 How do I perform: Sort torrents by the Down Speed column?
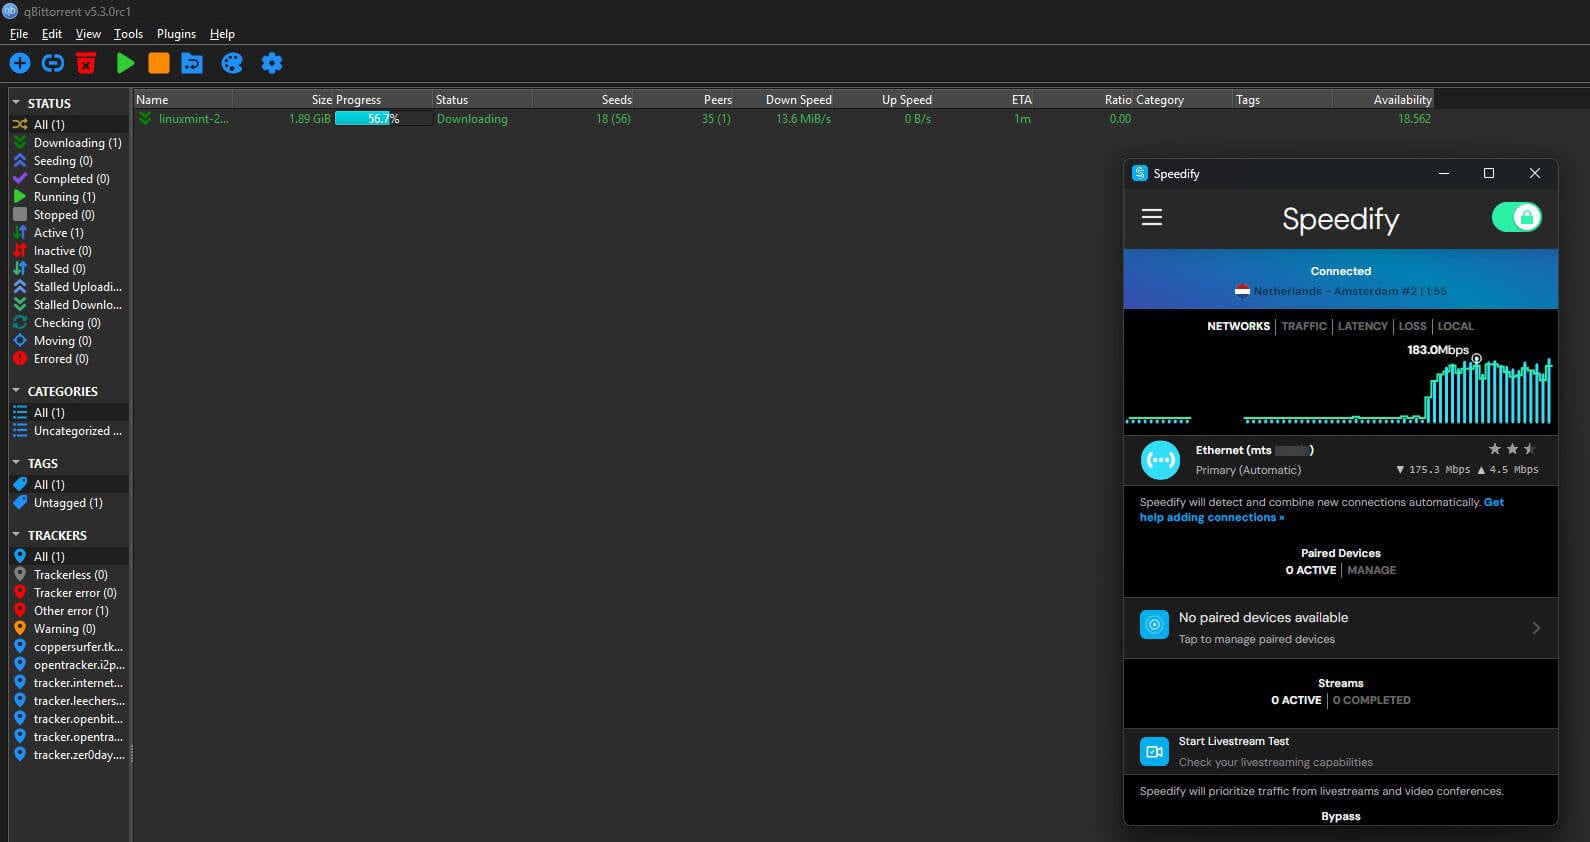point(784,99)
